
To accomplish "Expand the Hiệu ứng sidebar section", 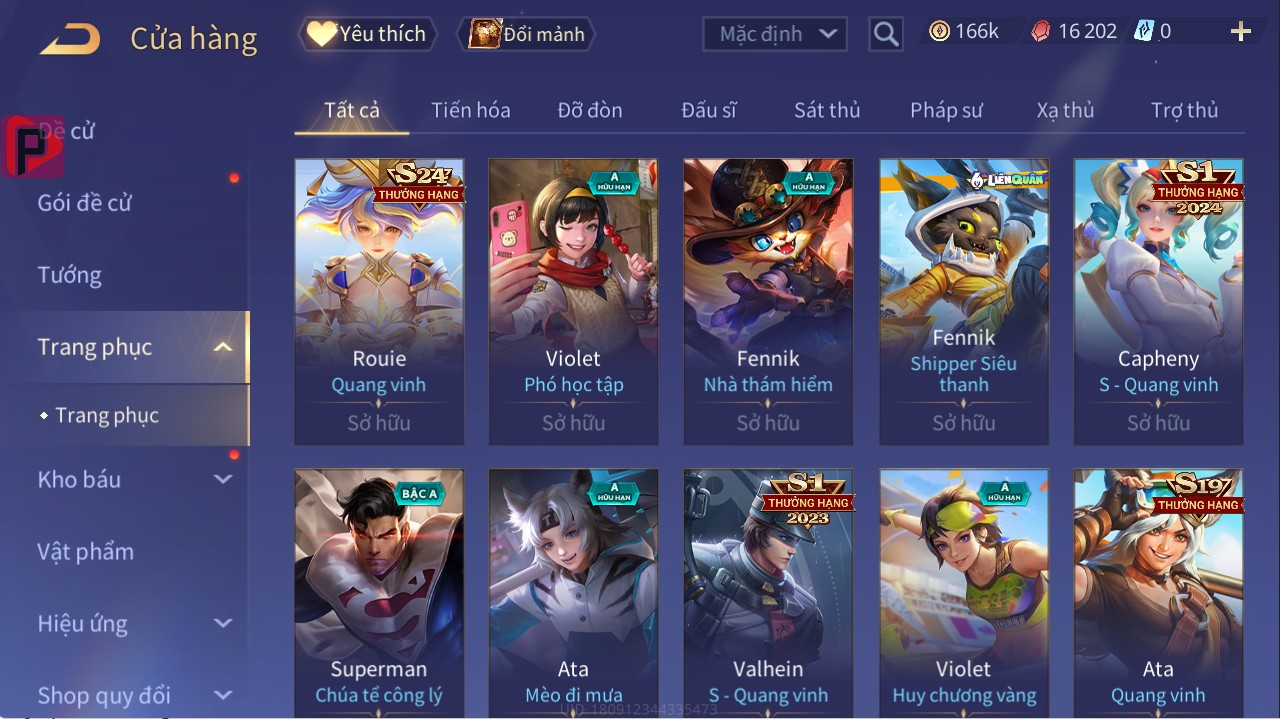I will 223,623.
